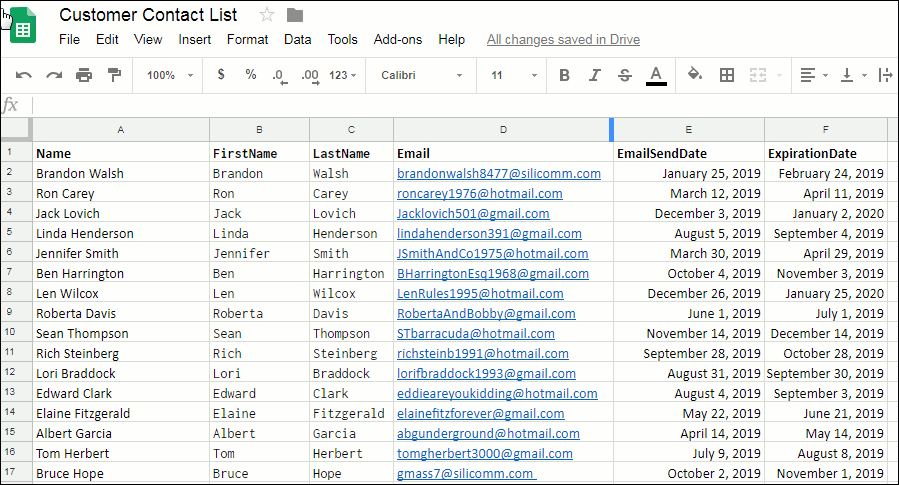Image resolution: width=899 pixels, height=485 pixels.
Task: Format as currency with dollar sign icon
Action: click(x=221, y=75)
